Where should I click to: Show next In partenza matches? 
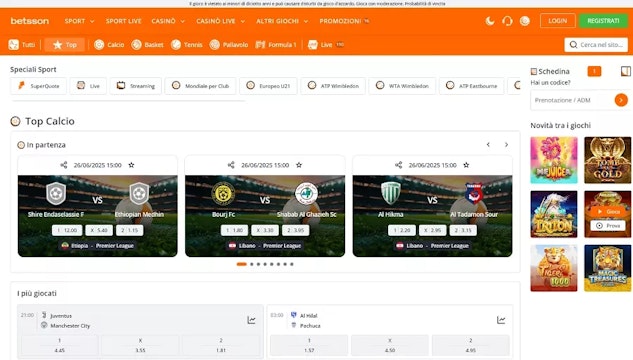(506, 144)
